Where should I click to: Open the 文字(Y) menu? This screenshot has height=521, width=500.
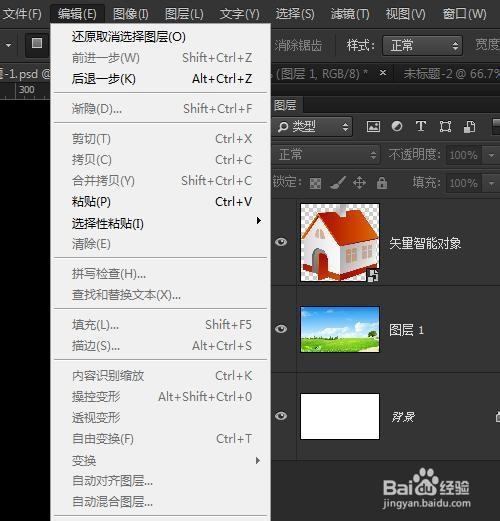(239, 14)
